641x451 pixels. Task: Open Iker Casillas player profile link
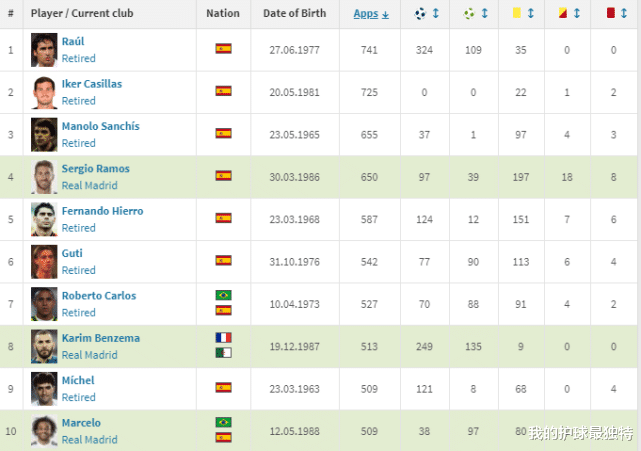click(91, 84)
